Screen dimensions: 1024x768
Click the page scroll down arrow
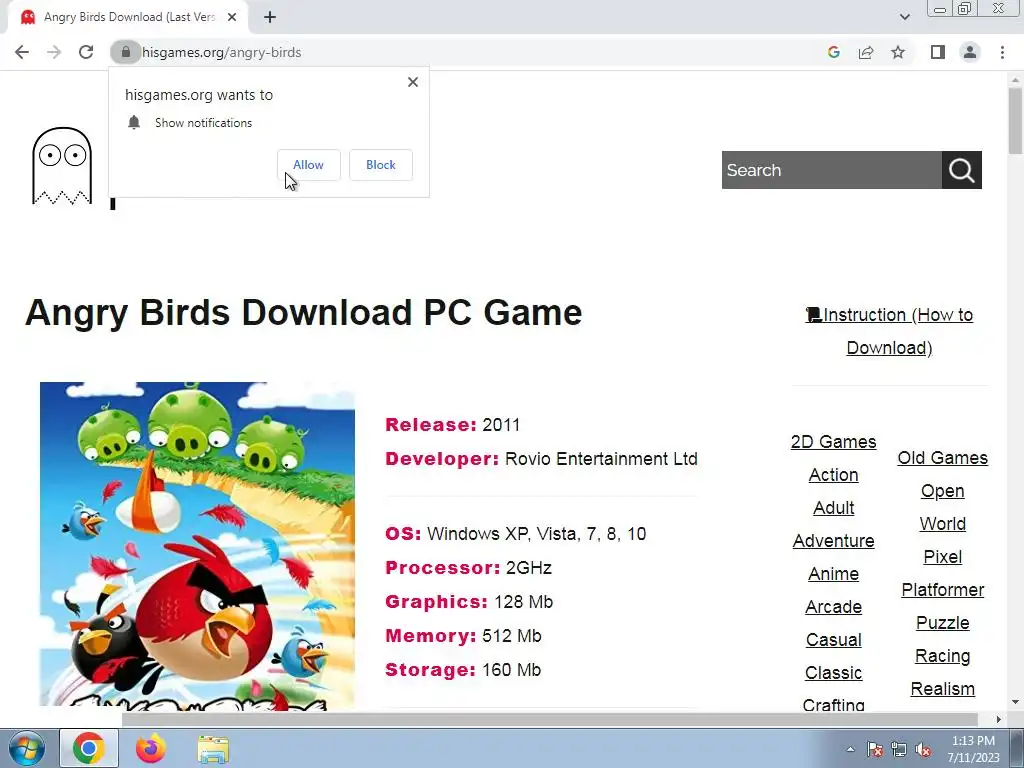click(1015, 703)
